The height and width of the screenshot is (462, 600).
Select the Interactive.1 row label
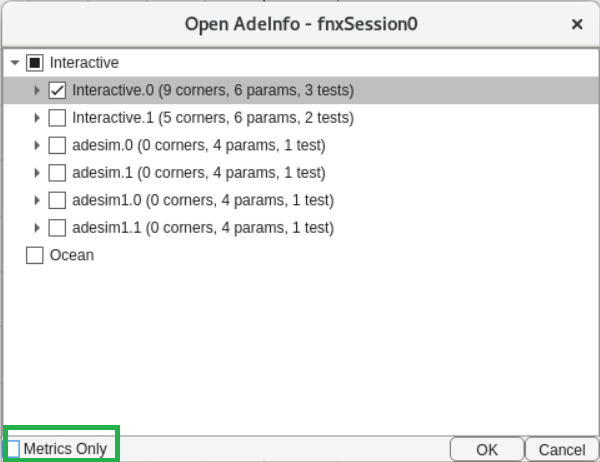tap(213, 118)
